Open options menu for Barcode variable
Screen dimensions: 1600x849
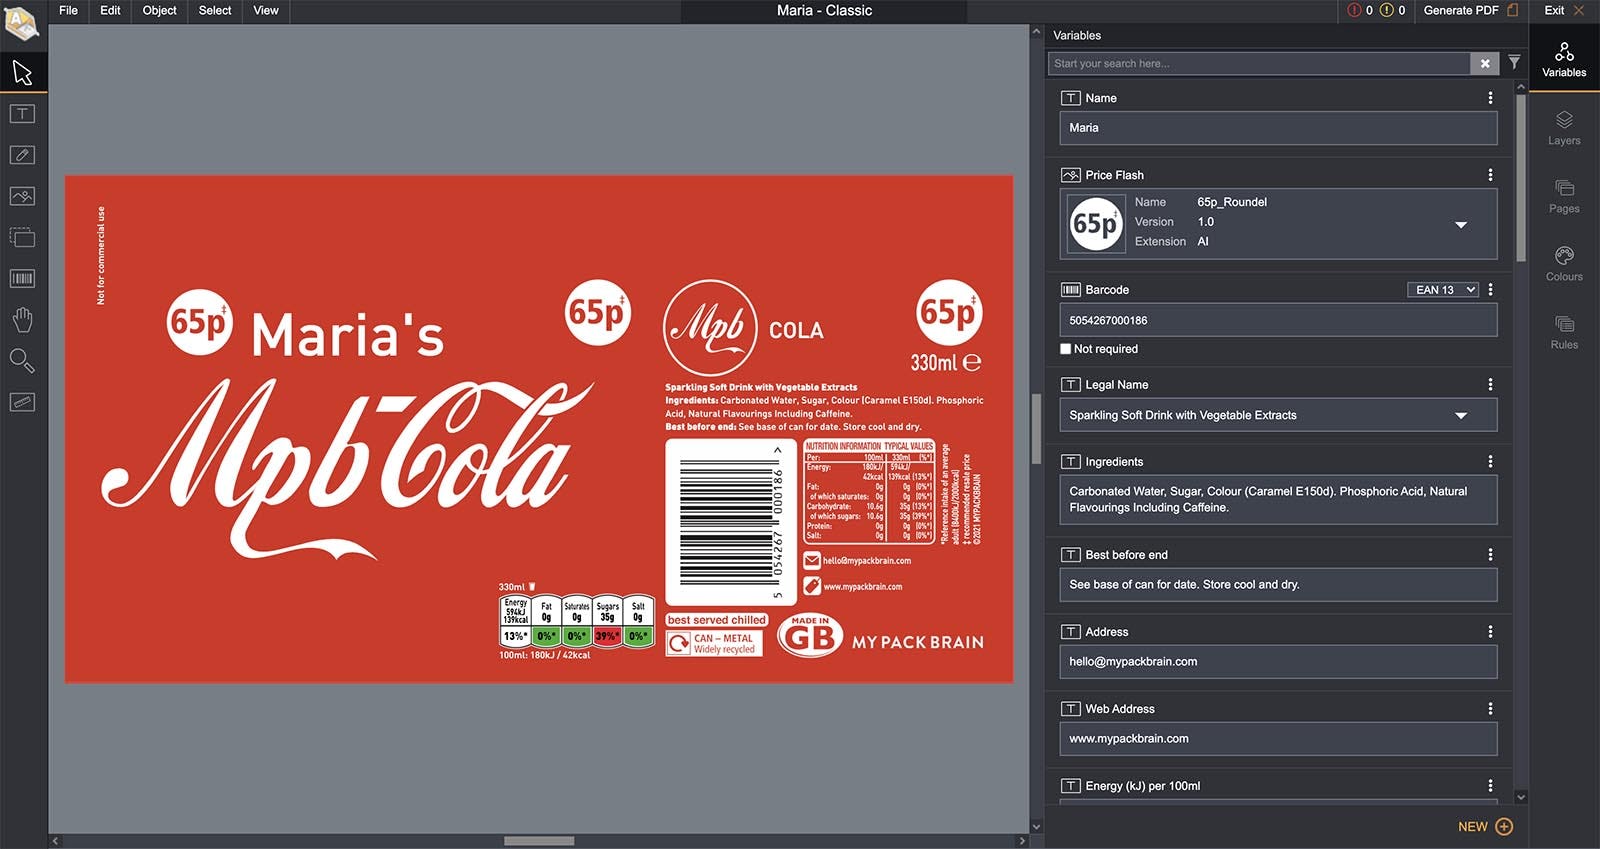coord(1490,290)
